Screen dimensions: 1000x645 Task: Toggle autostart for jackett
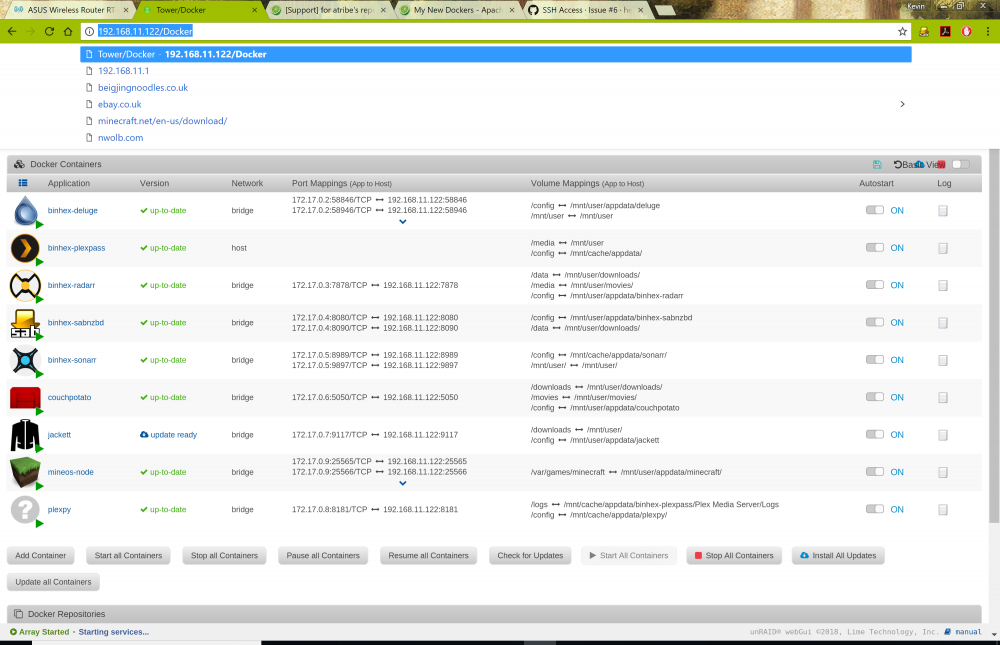tap(874, 434)
